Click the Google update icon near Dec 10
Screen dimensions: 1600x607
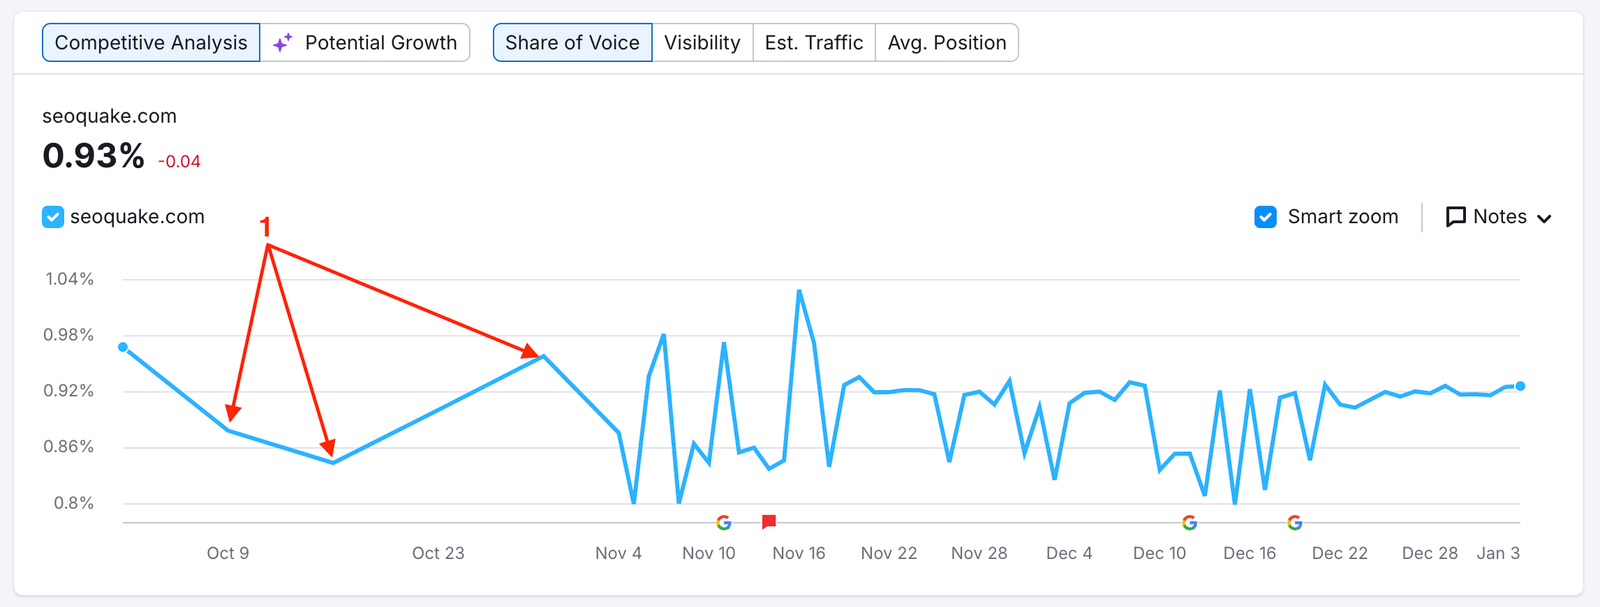pyautogui.click(x=1189, y=522)
